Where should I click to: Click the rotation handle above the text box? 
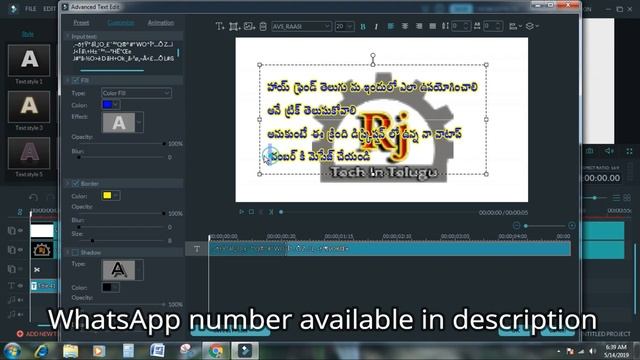pyautogui.click(x=373, y=55)
